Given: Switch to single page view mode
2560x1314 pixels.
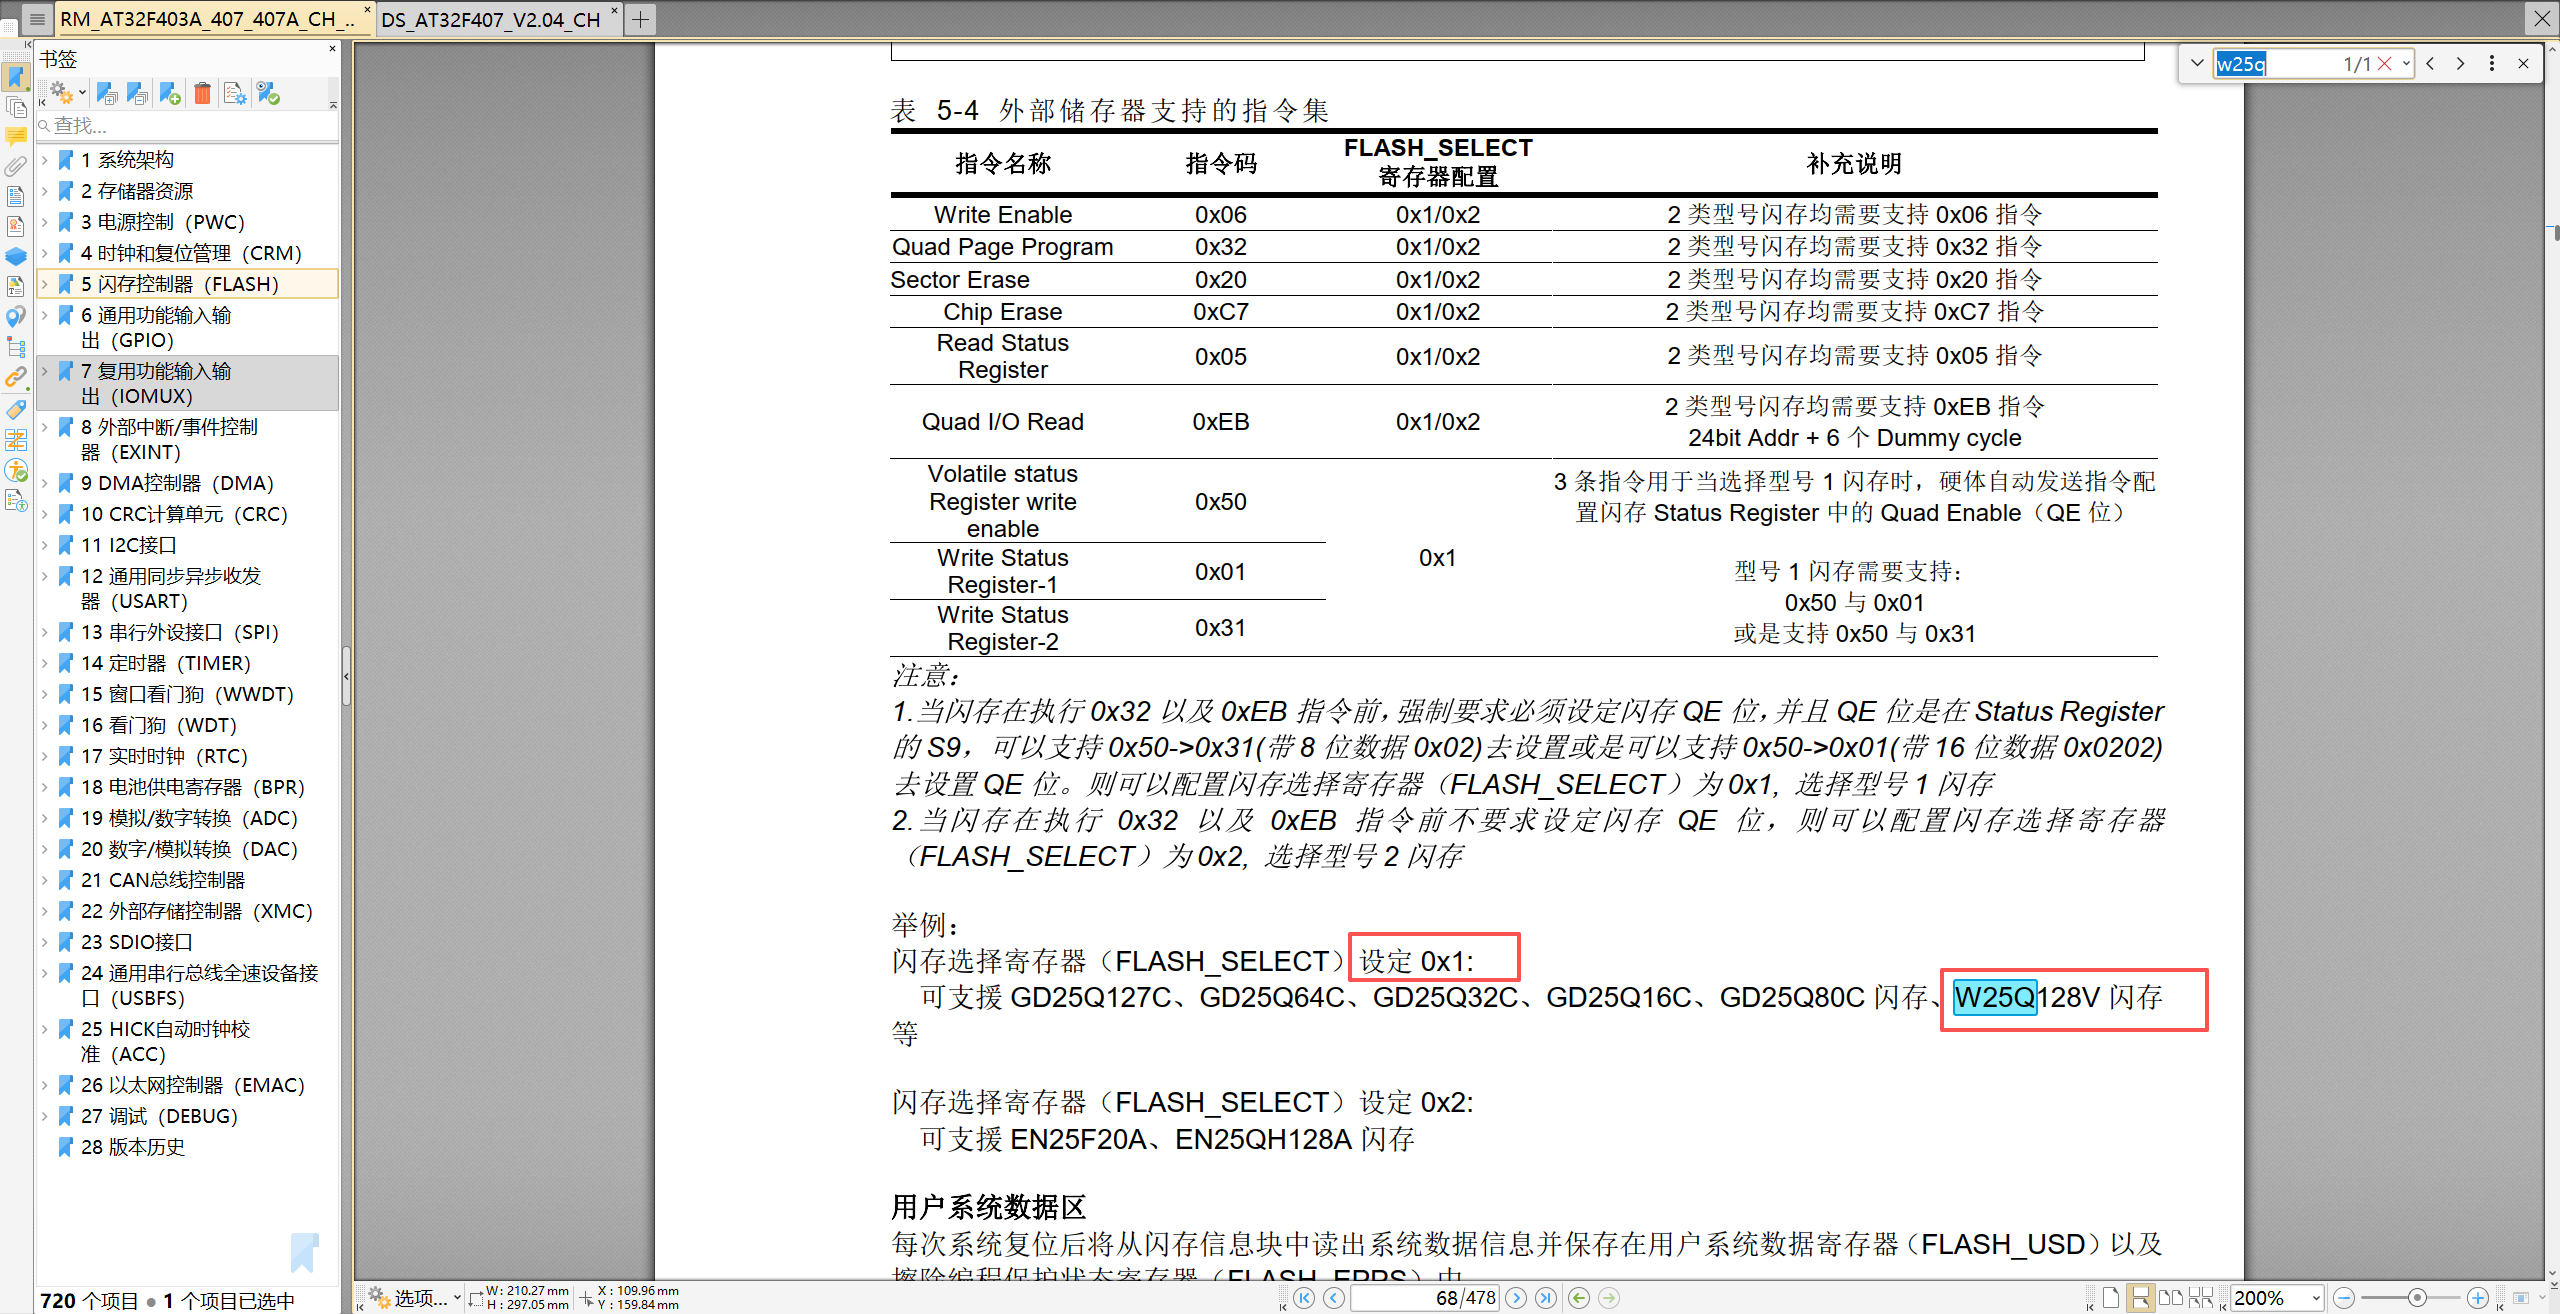Looking at the screenshot, I should tap(2111, 1296).
